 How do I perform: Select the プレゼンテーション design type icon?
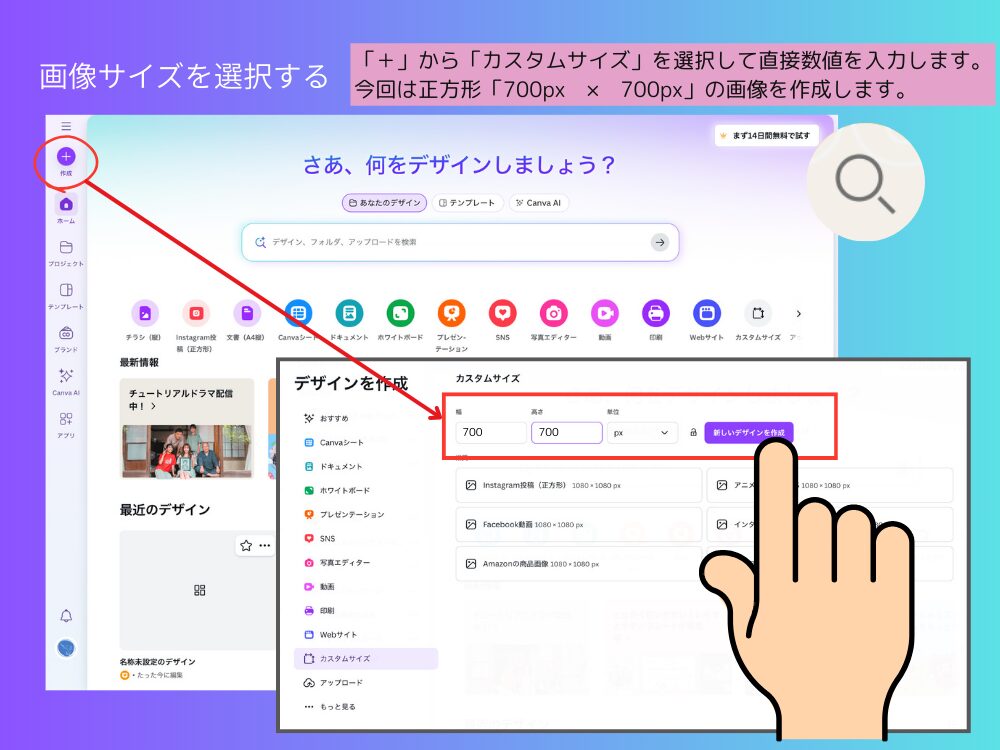click(x=452, y=313)
